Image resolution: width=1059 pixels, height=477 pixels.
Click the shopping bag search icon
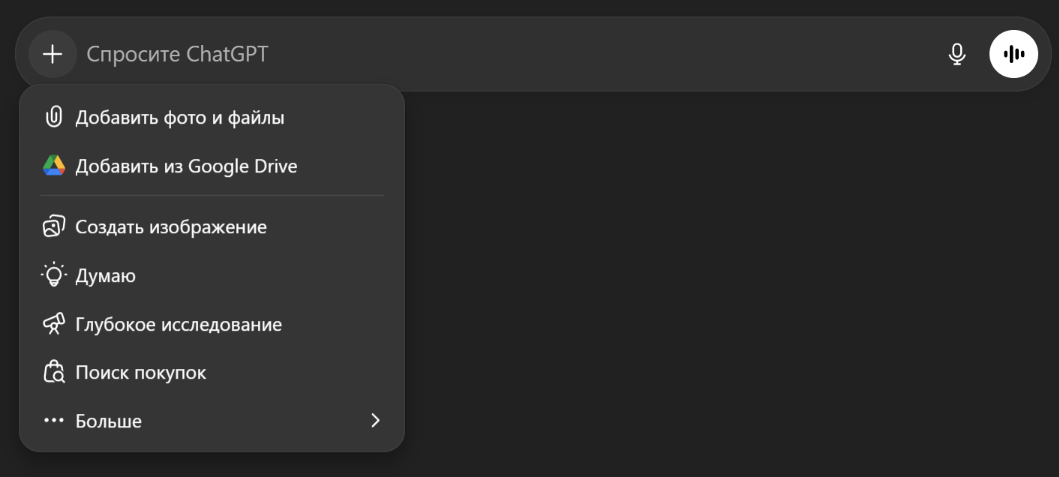pos(54,373)
